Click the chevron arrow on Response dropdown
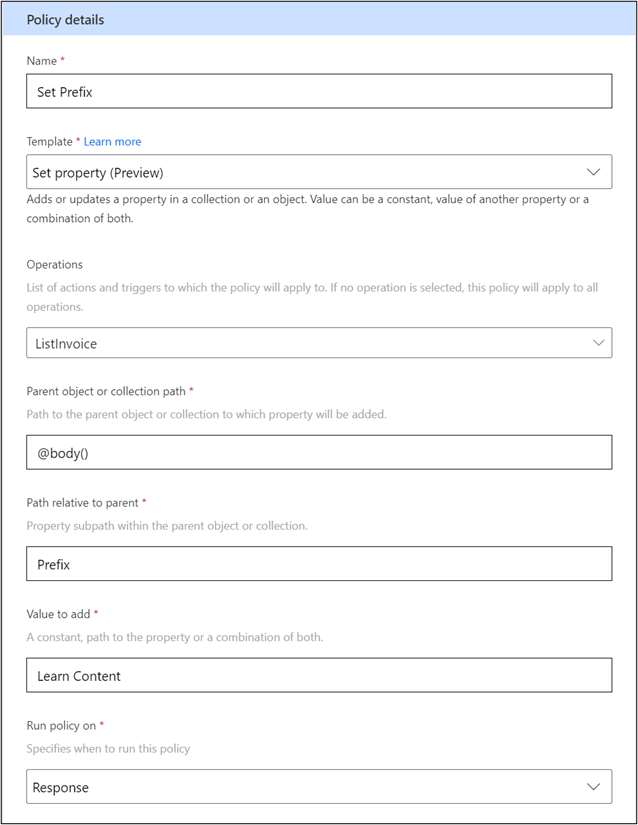The height and width of the screenshot is (825, 638). click(593, 787)
